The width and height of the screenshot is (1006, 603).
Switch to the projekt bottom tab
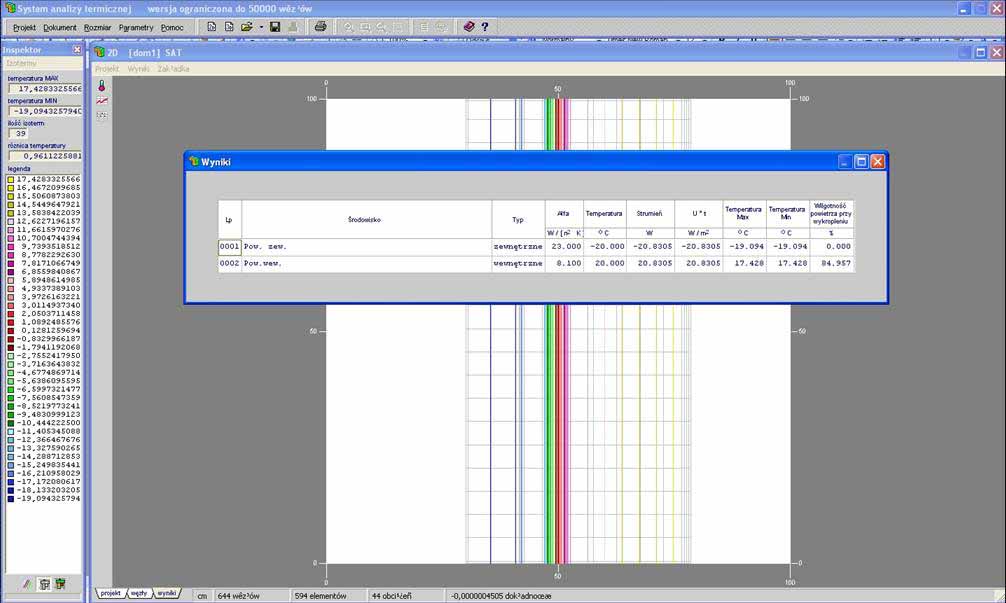[110, 593]
